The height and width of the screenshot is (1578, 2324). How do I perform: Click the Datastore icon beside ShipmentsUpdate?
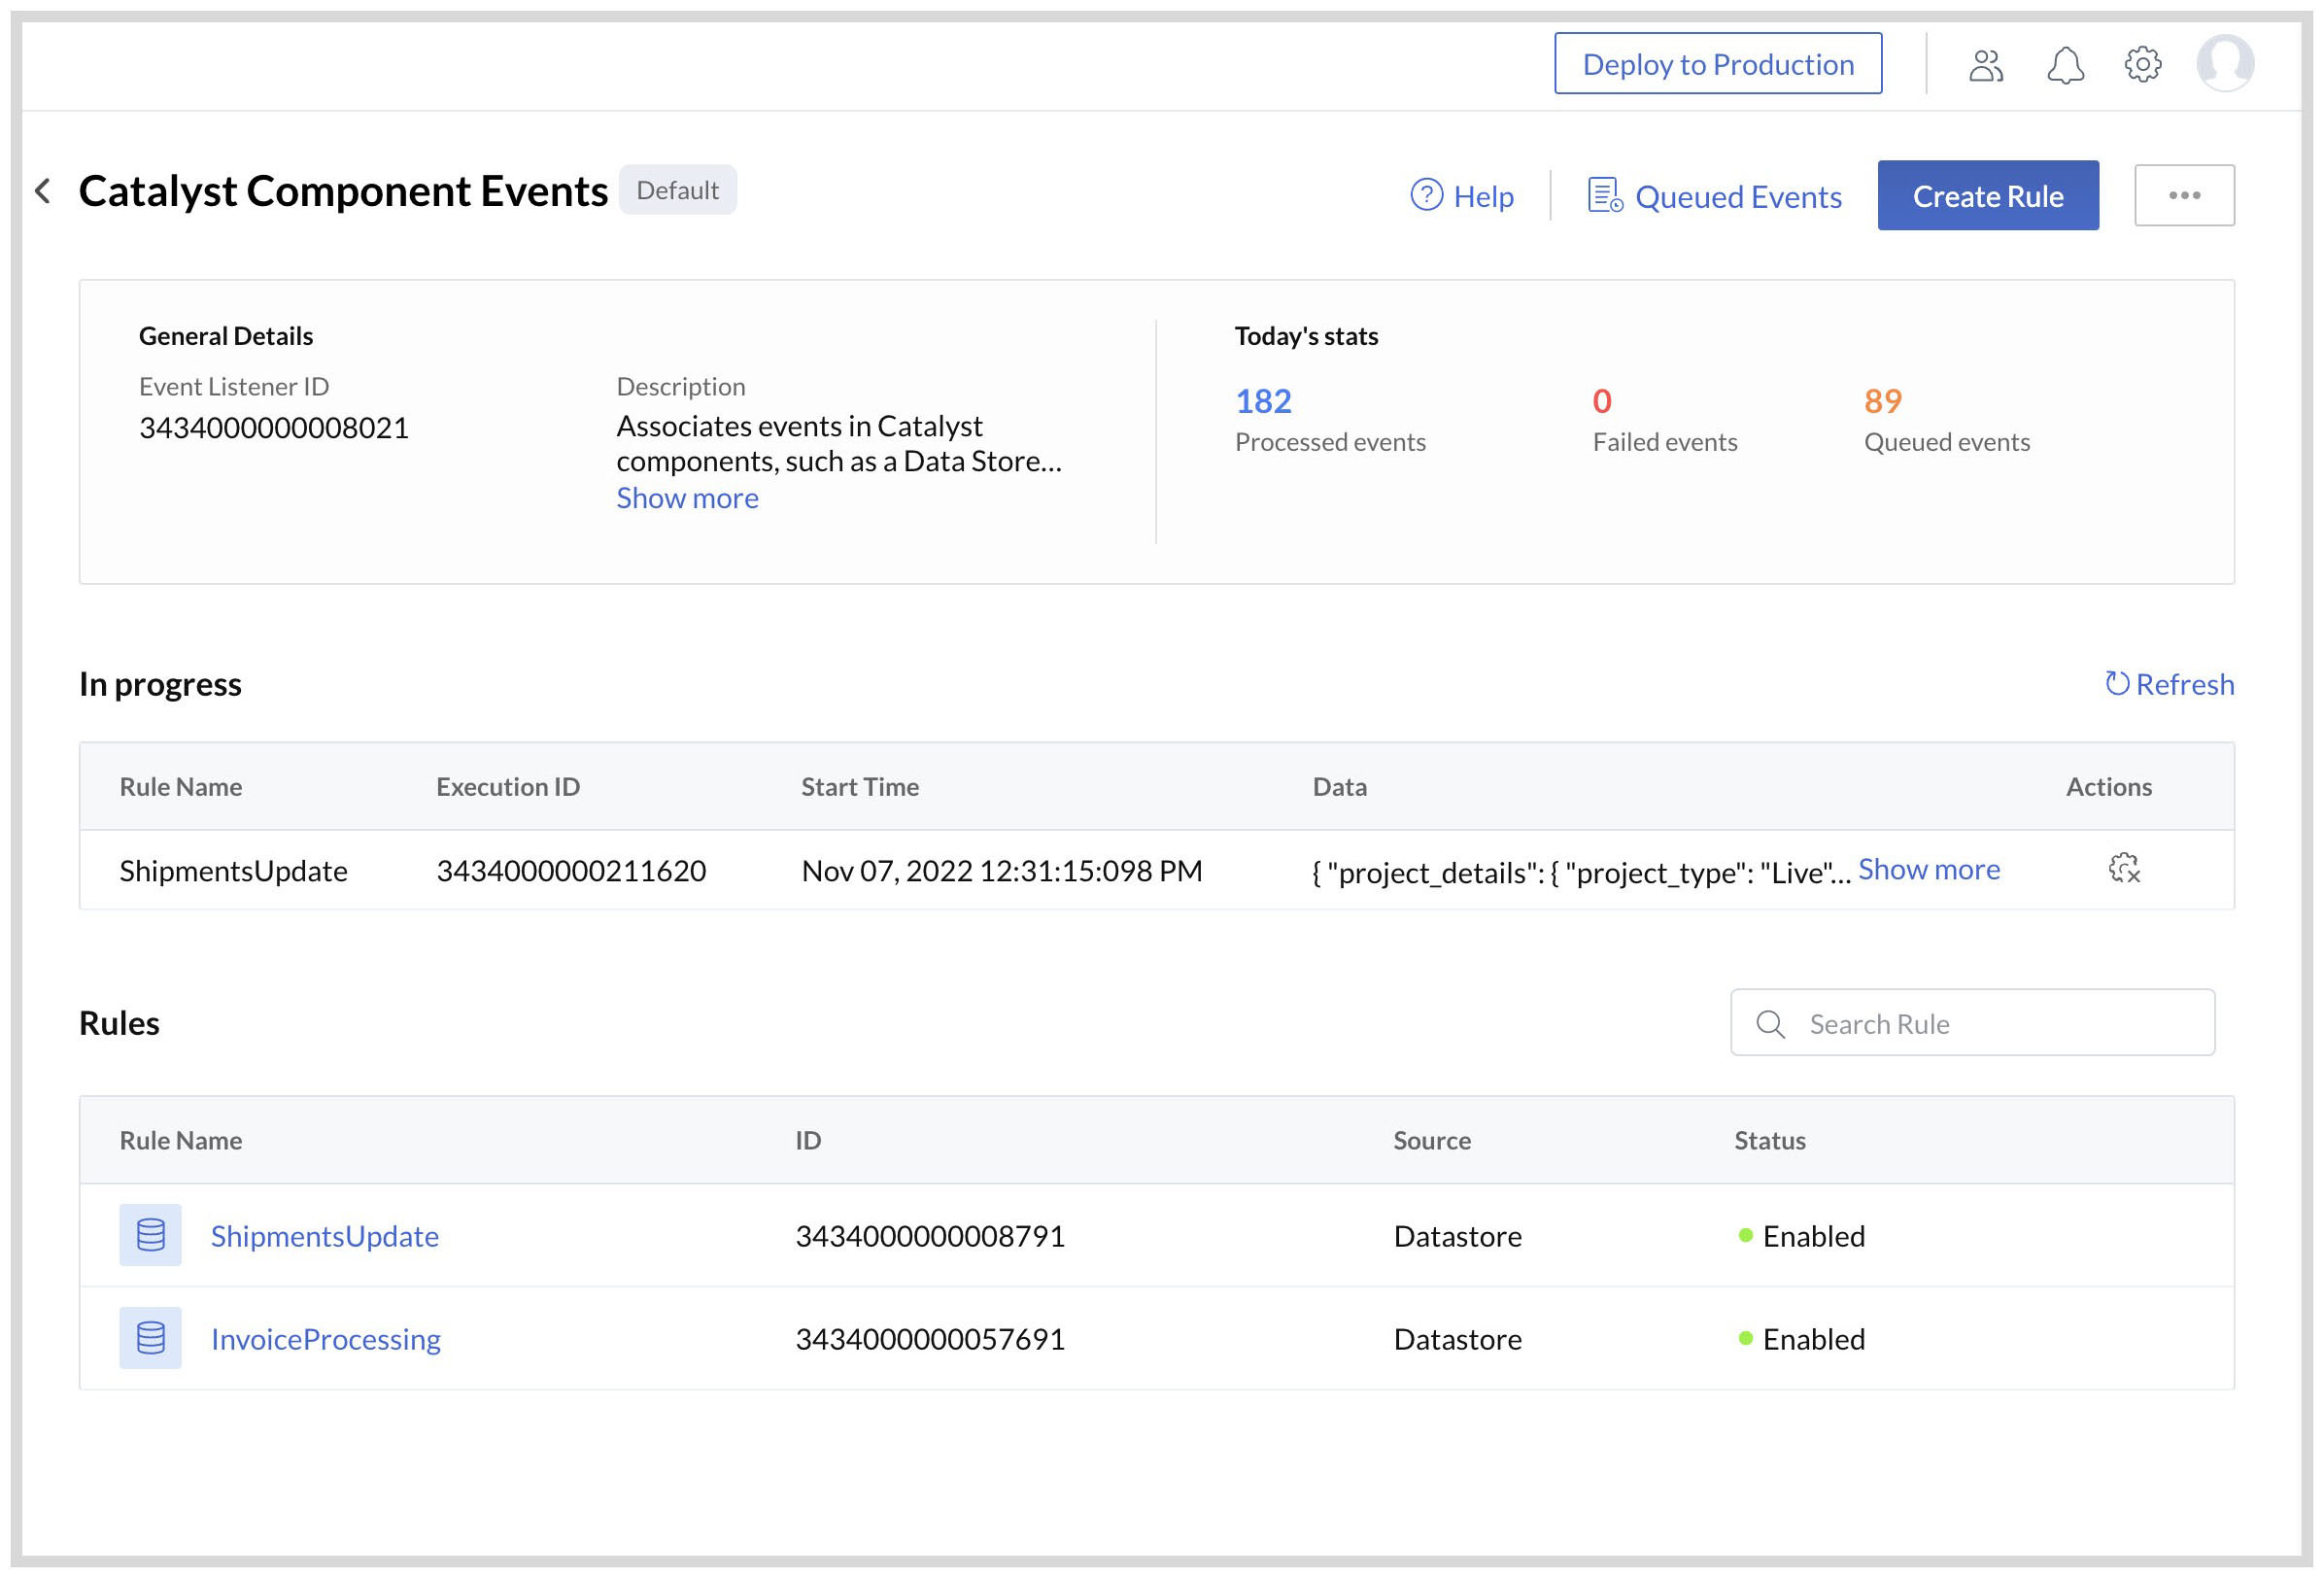click(x=150, y=1236)
